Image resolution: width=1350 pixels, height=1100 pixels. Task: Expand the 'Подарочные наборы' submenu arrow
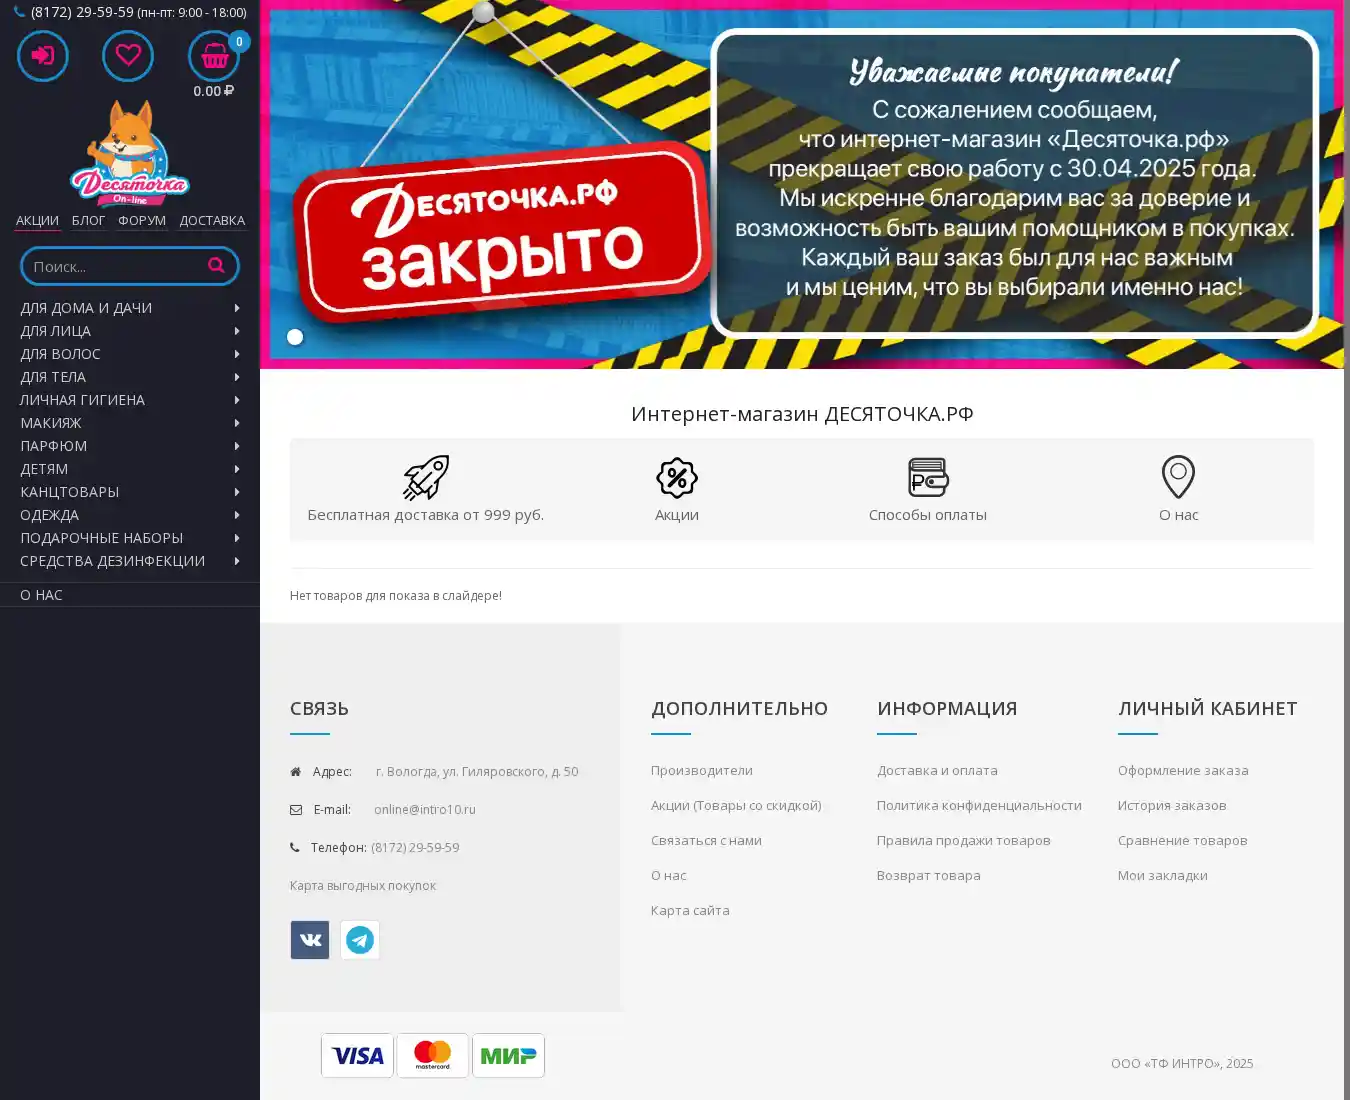pos(237,538)
